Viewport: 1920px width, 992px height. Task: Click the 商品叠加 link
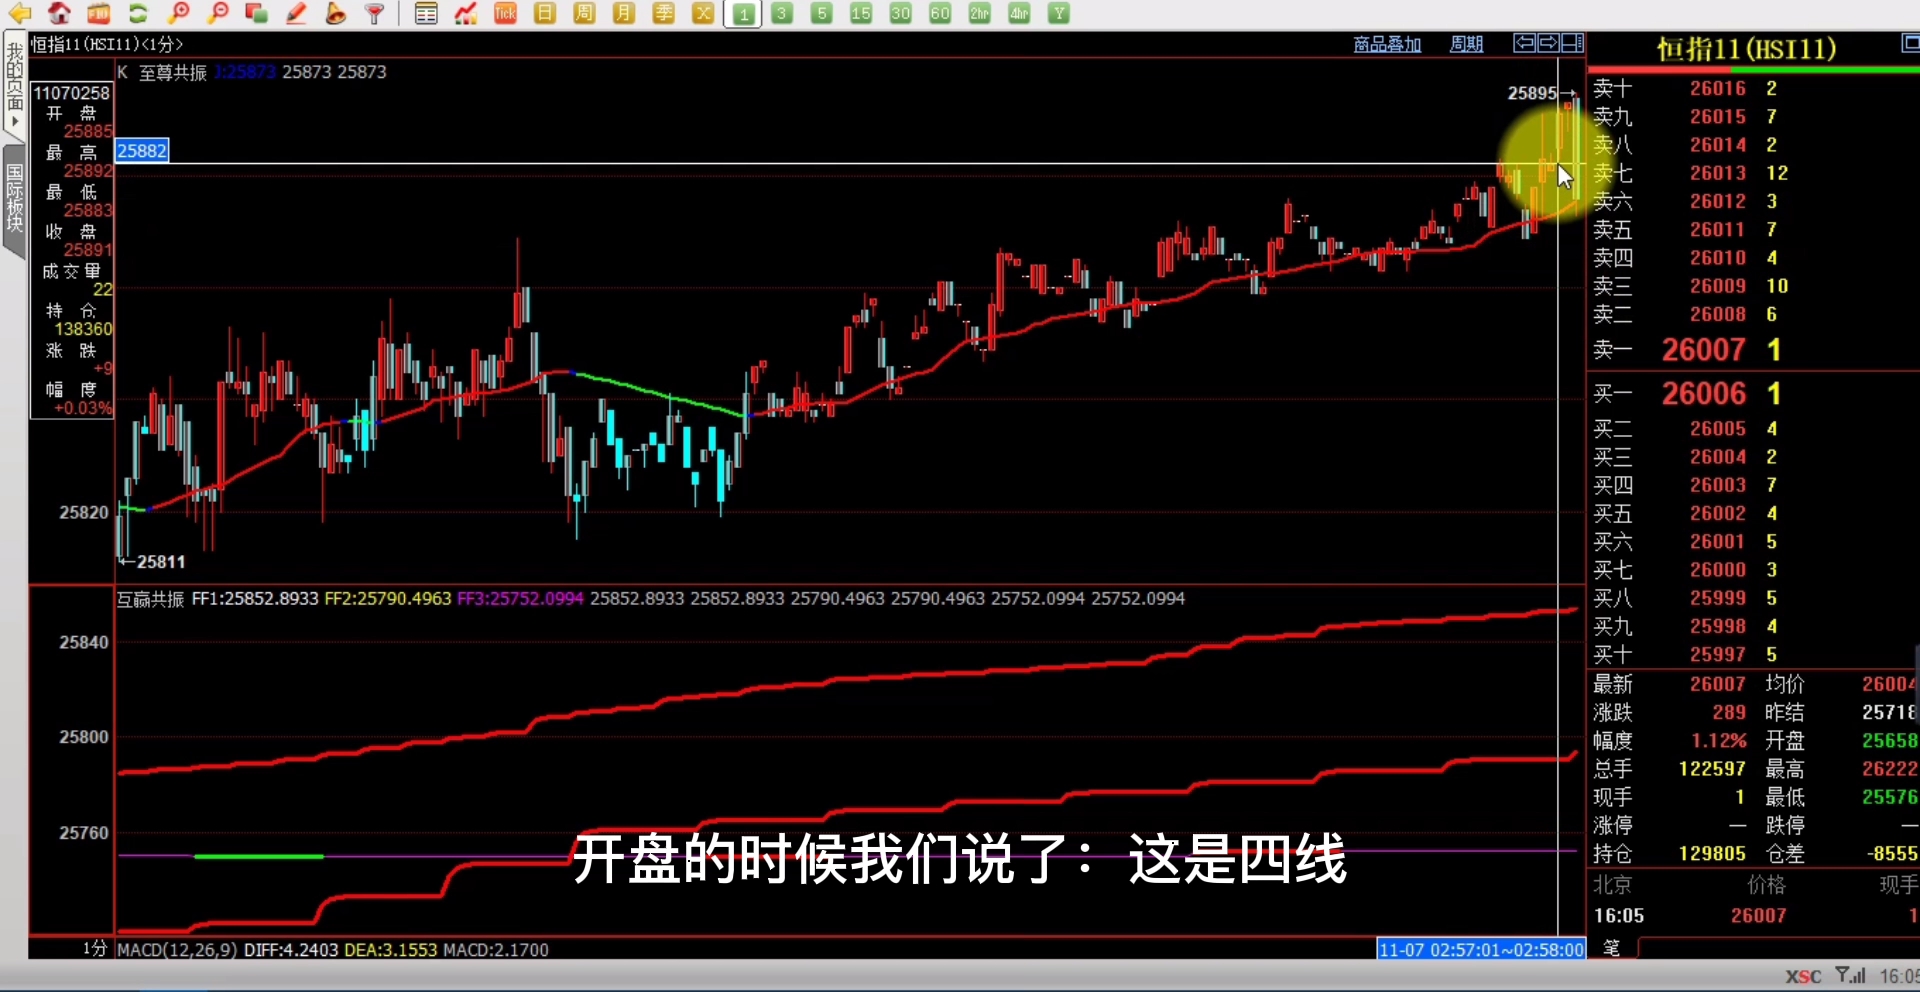tap(1387, 44)
